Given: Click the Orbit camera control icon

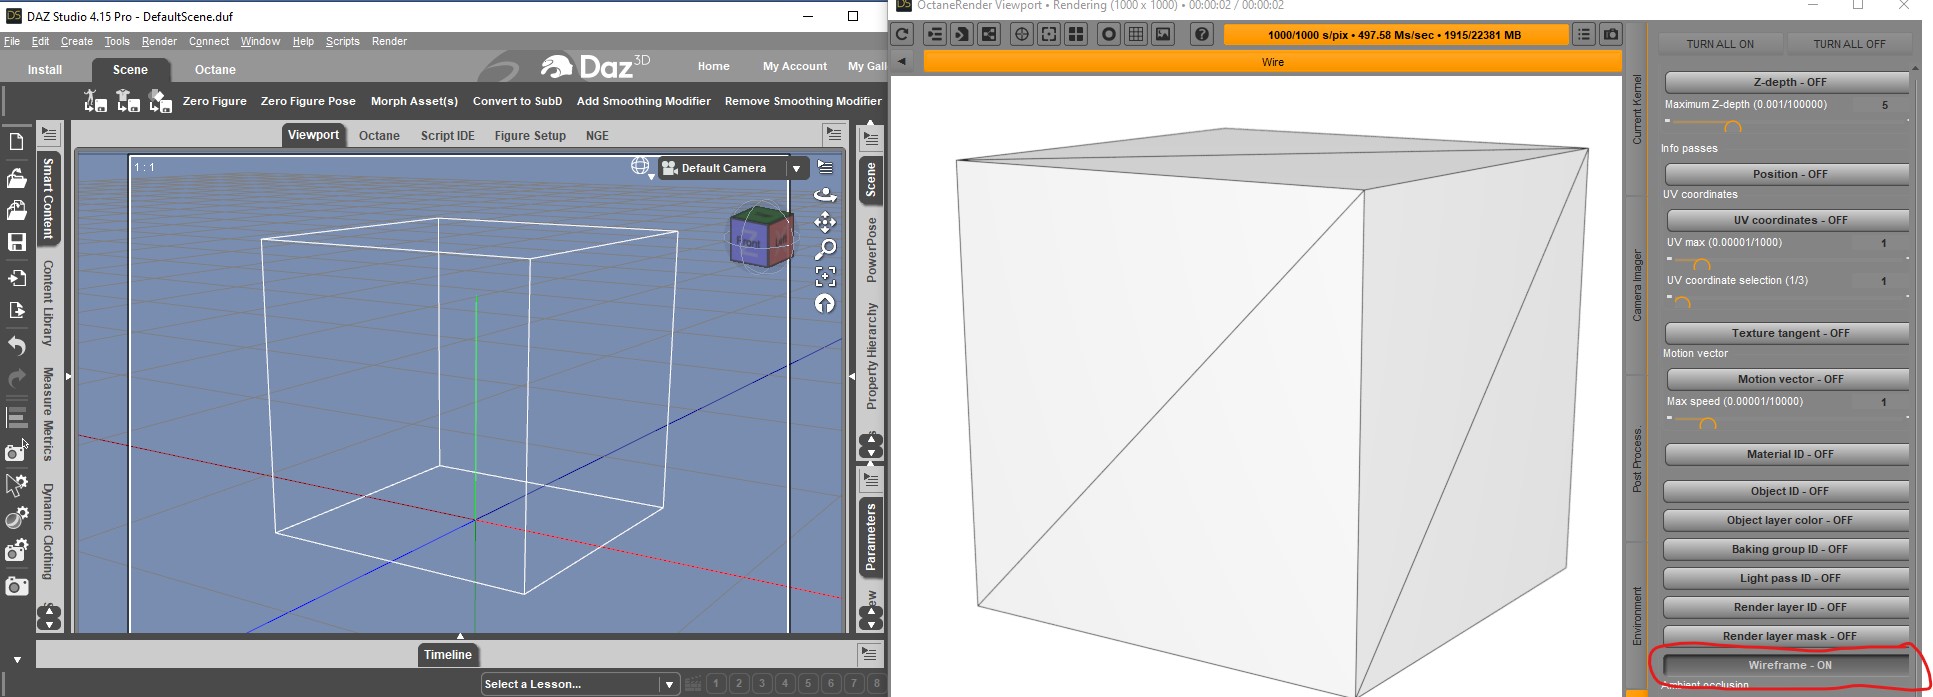Looking at the screenshot, I should click(x=825, y=195).
